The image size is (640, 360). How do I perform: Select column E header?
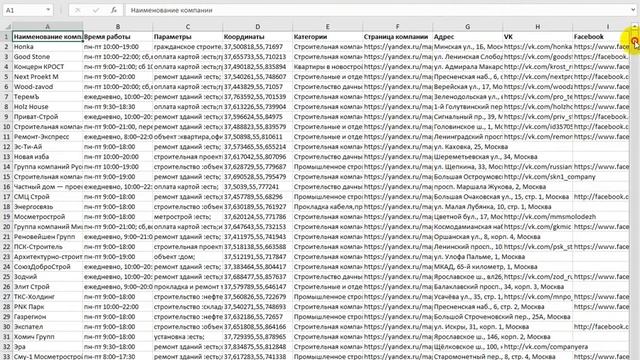click(328, 27)
